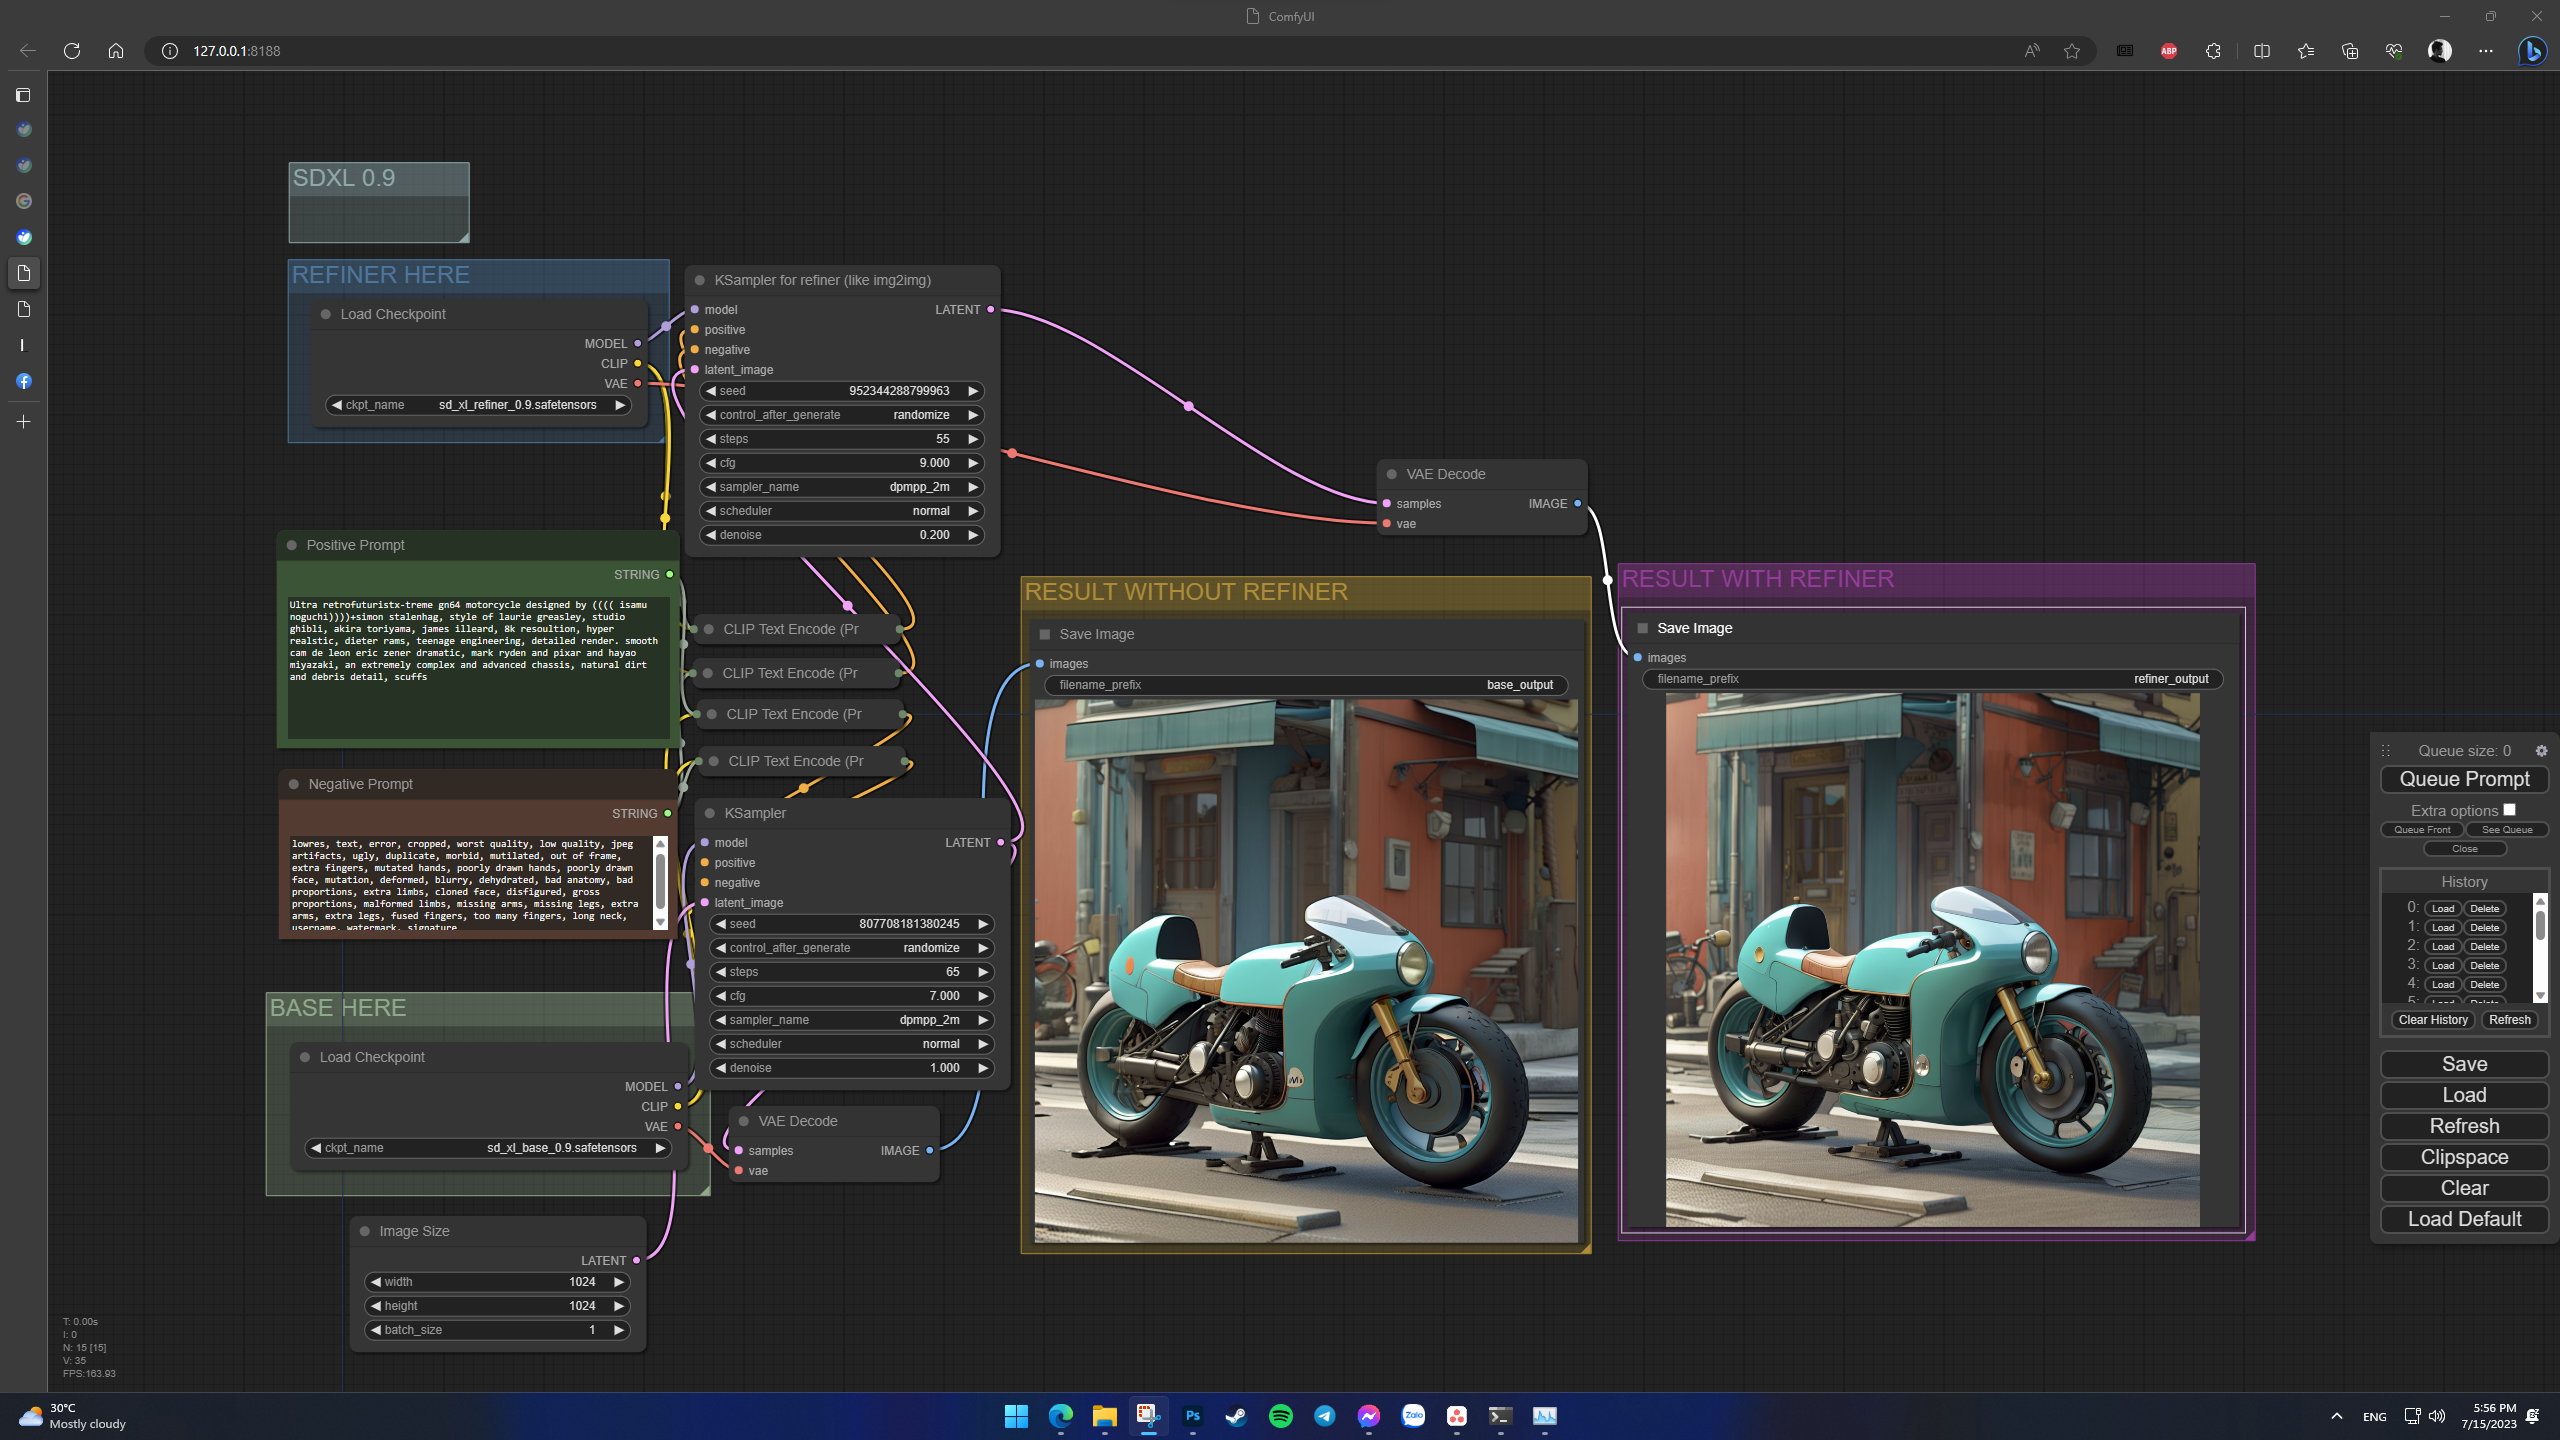Screen dimensions: 2560x1440
Task: Change refiner control_after_generate randomize
Action: click(x=842, y=415)
